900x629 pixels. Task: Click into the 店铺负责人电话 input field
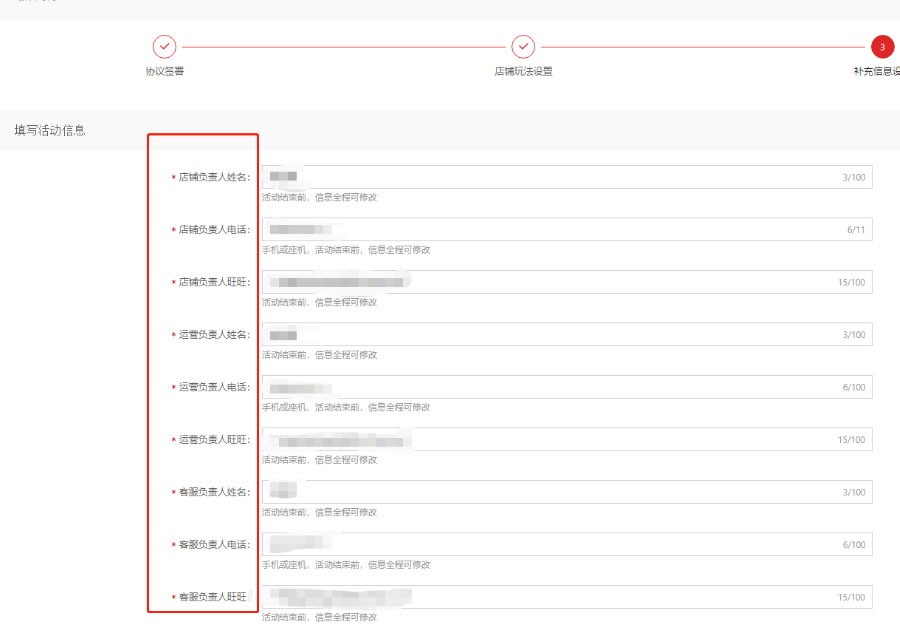(x=566, y=229)
